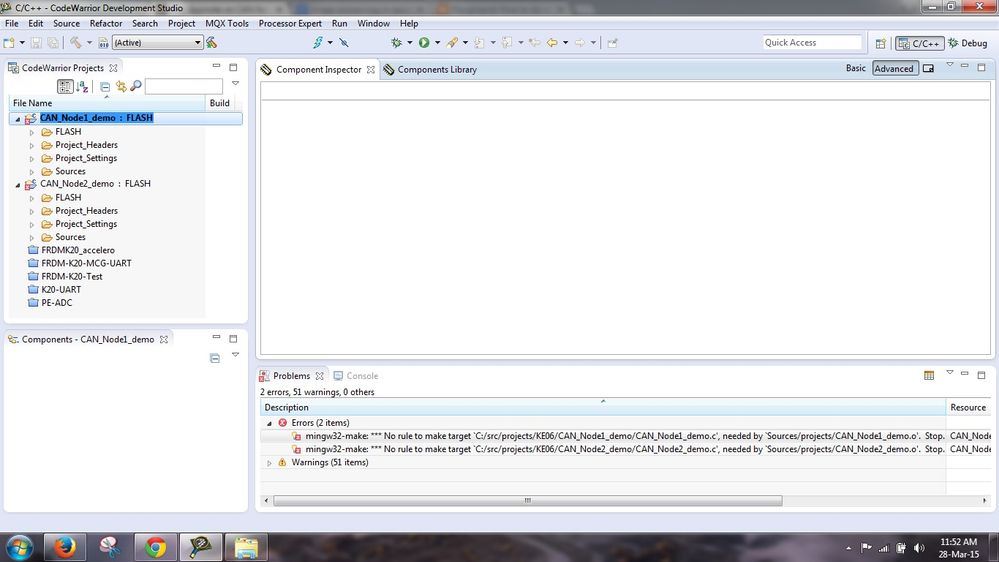999x562 pixels.
Task: Expand Sources folder under CAN_Node1_demo
Action: click(32, 172)
